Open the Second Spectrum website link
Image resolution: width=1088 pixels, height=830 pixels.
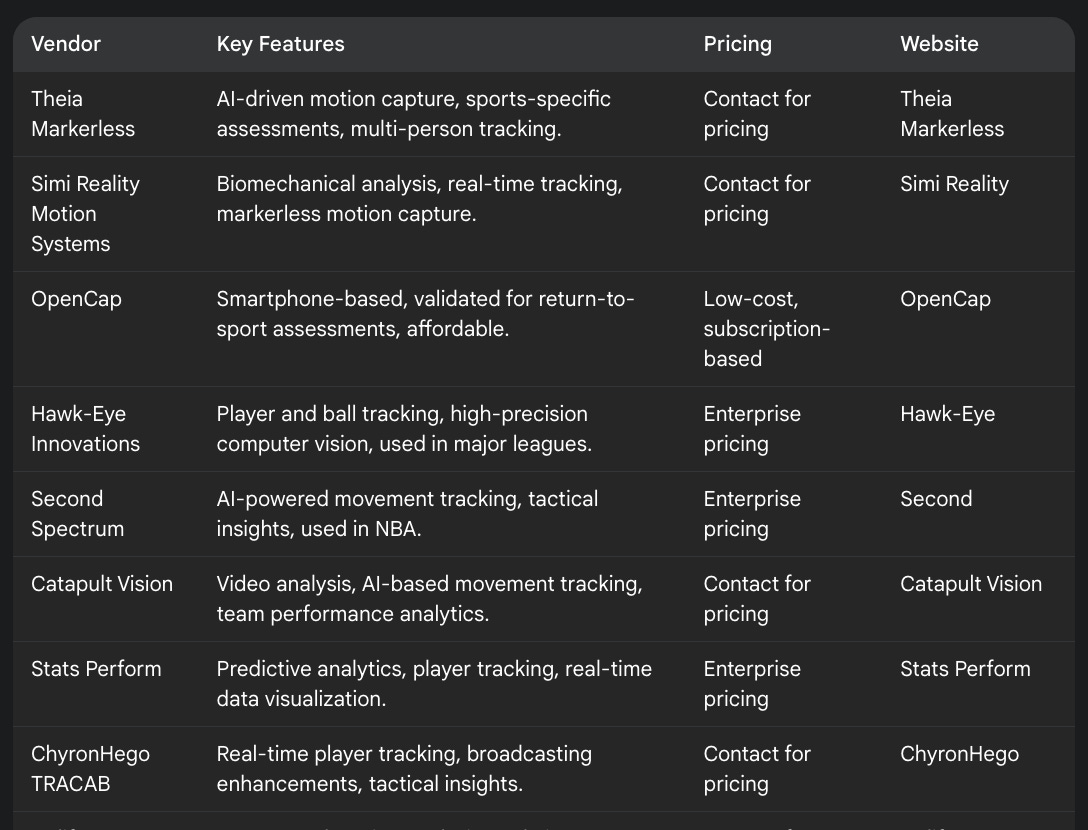(x=935, y=499)
